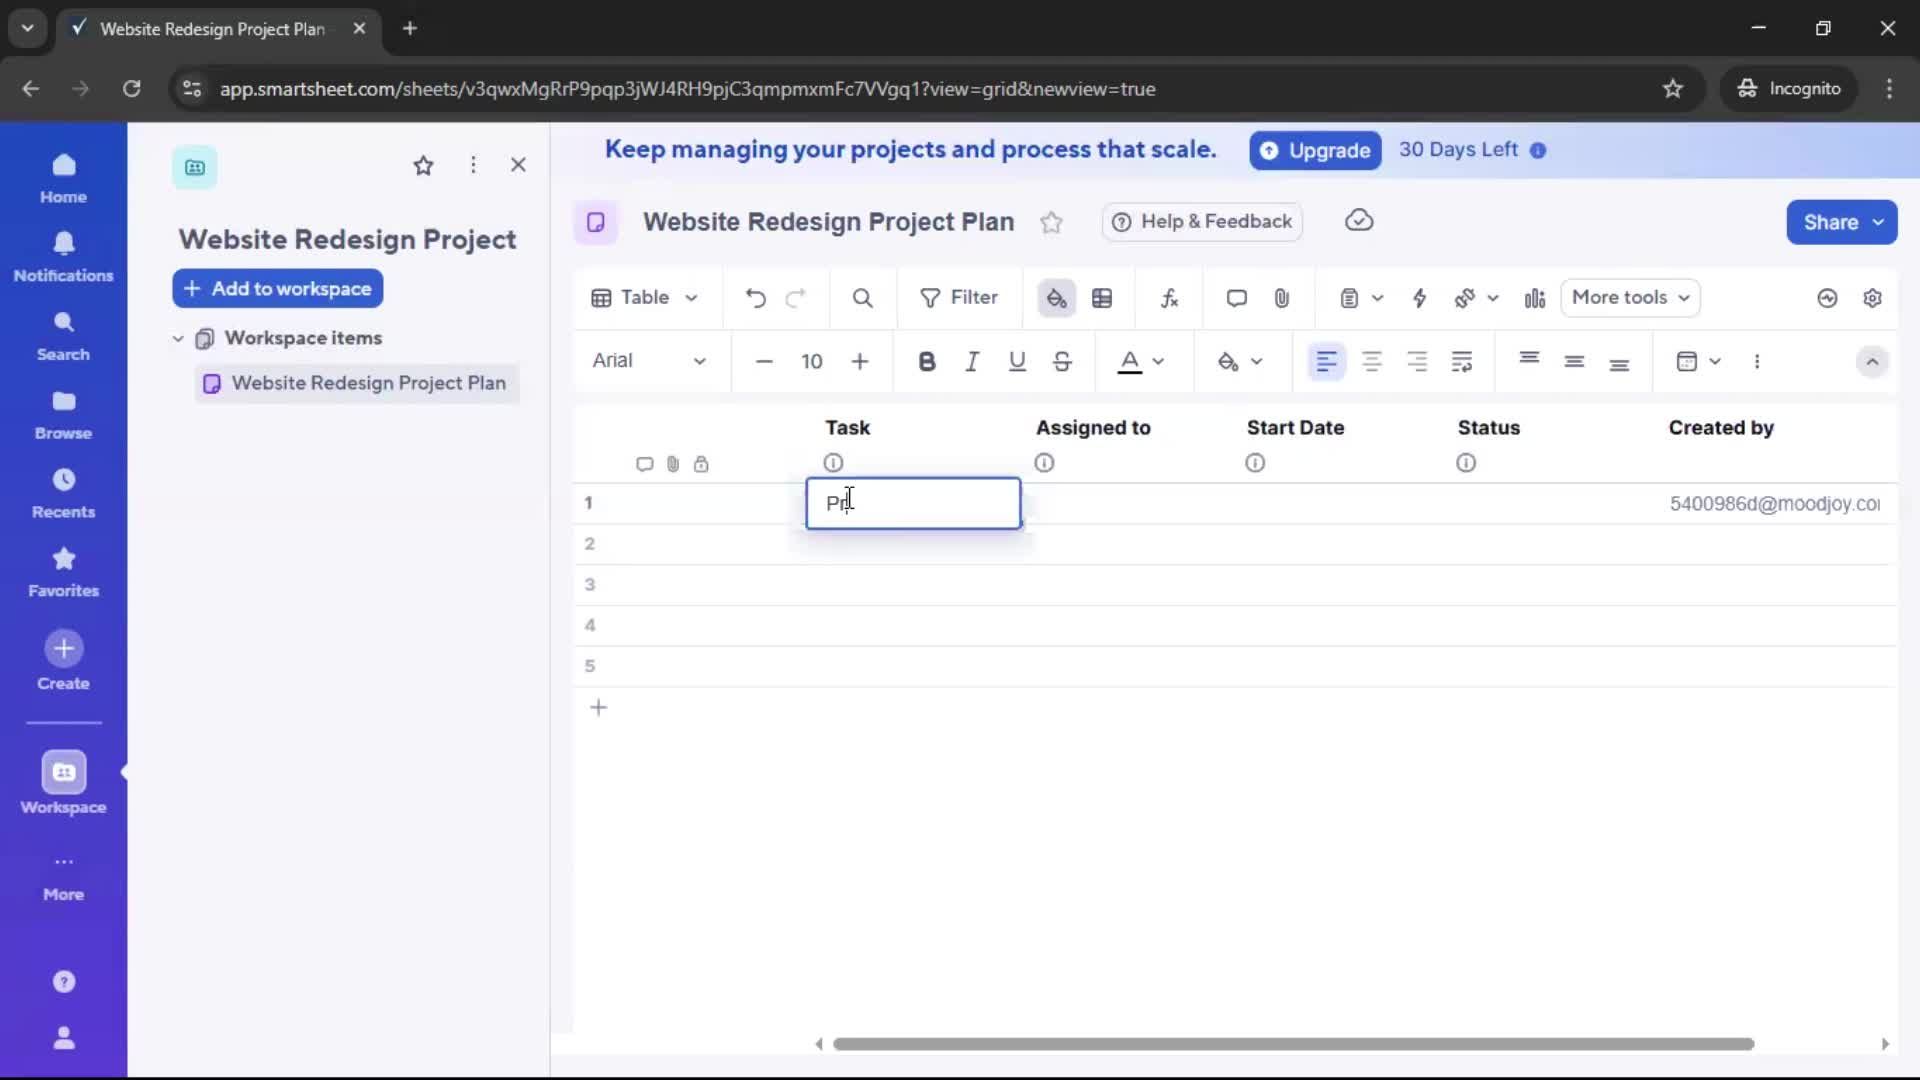Enable italic formatting

coord(972,362)
